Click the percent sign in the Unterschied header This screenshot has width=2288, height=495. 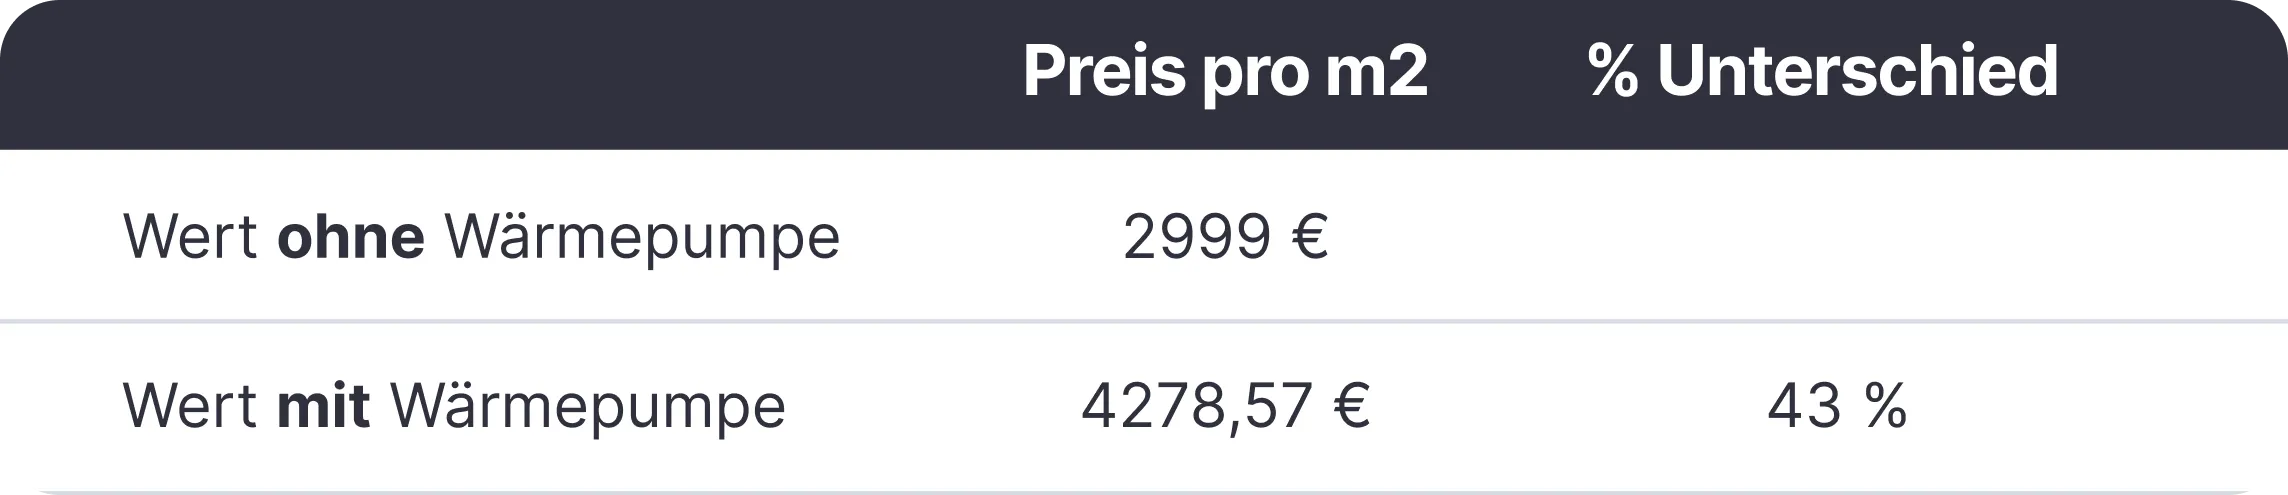pos(1613,71)
